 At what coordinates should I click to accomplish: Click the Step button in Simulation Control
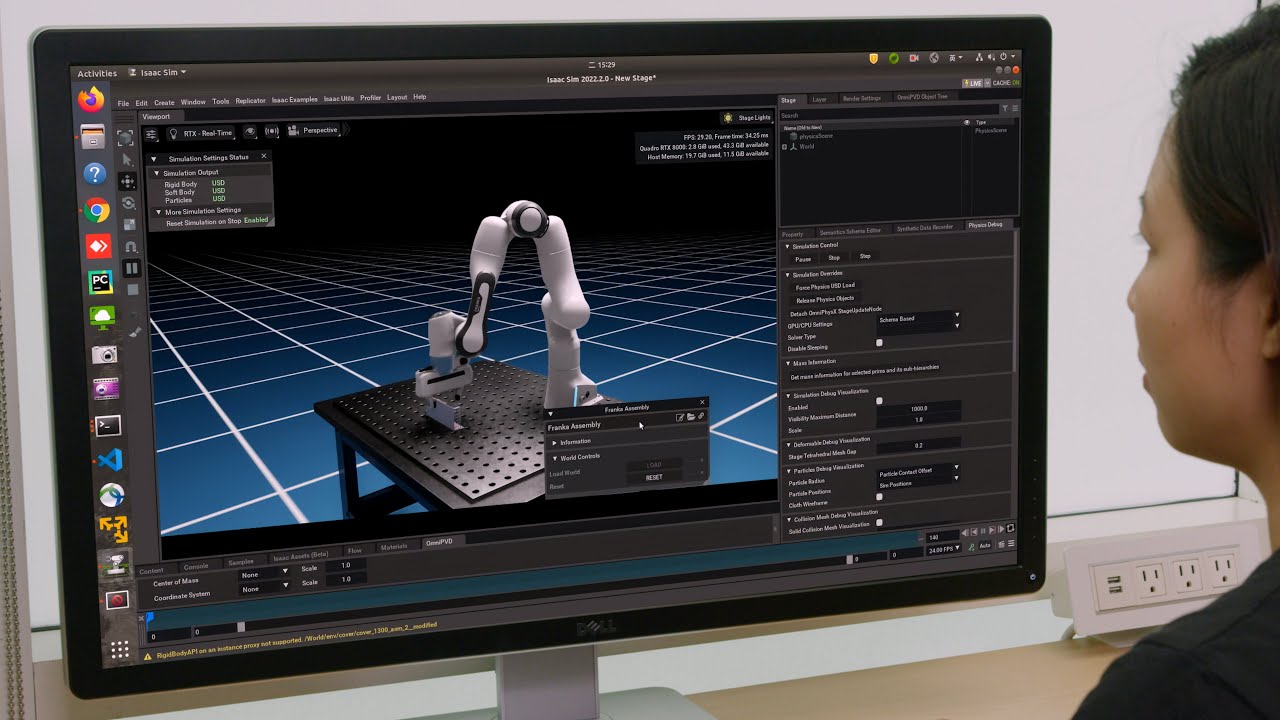(x=865, y=256)
